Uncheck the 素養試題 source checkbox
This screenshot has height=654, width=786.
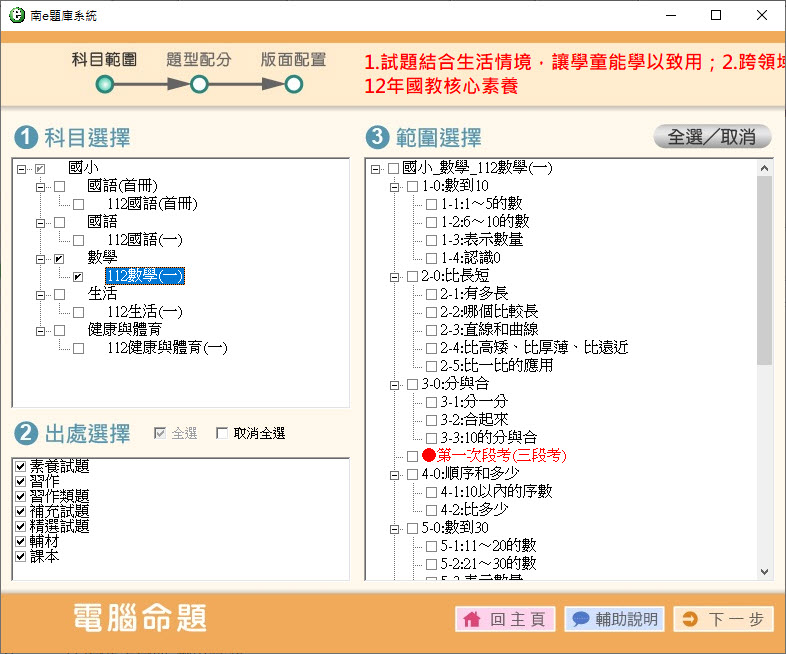click(x=20, y=467)
